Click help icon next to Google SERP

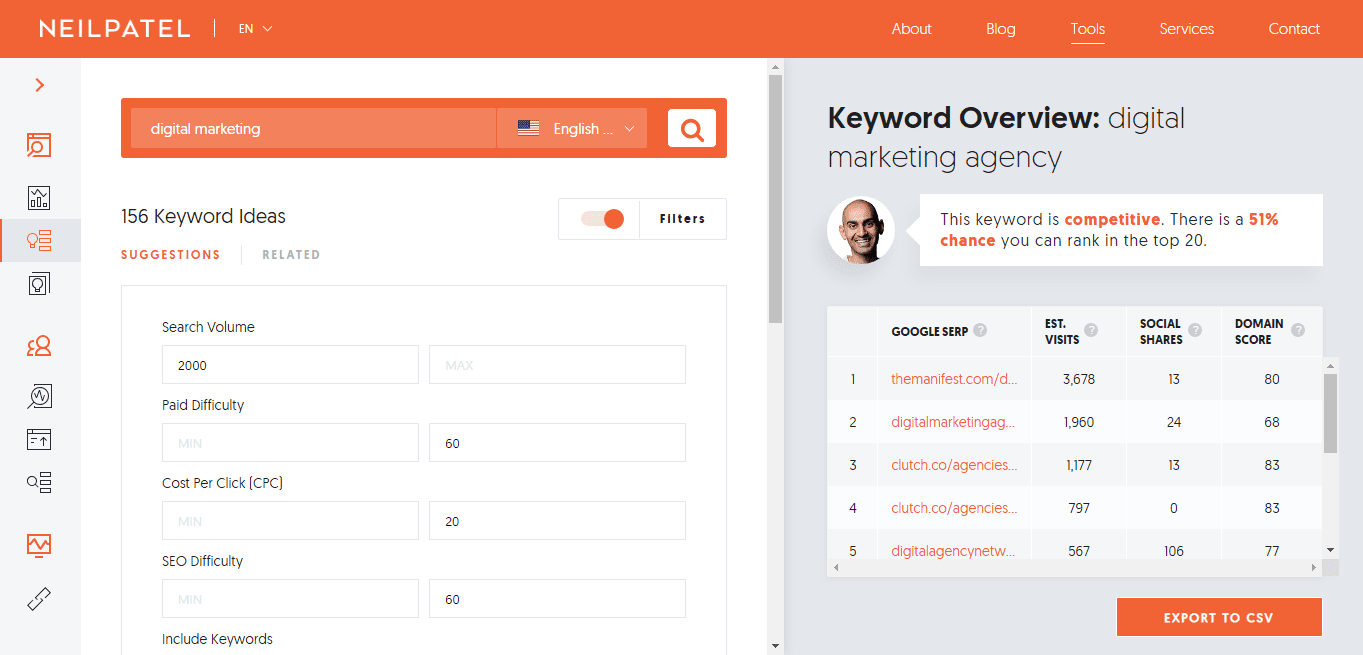tap(980, 330)
